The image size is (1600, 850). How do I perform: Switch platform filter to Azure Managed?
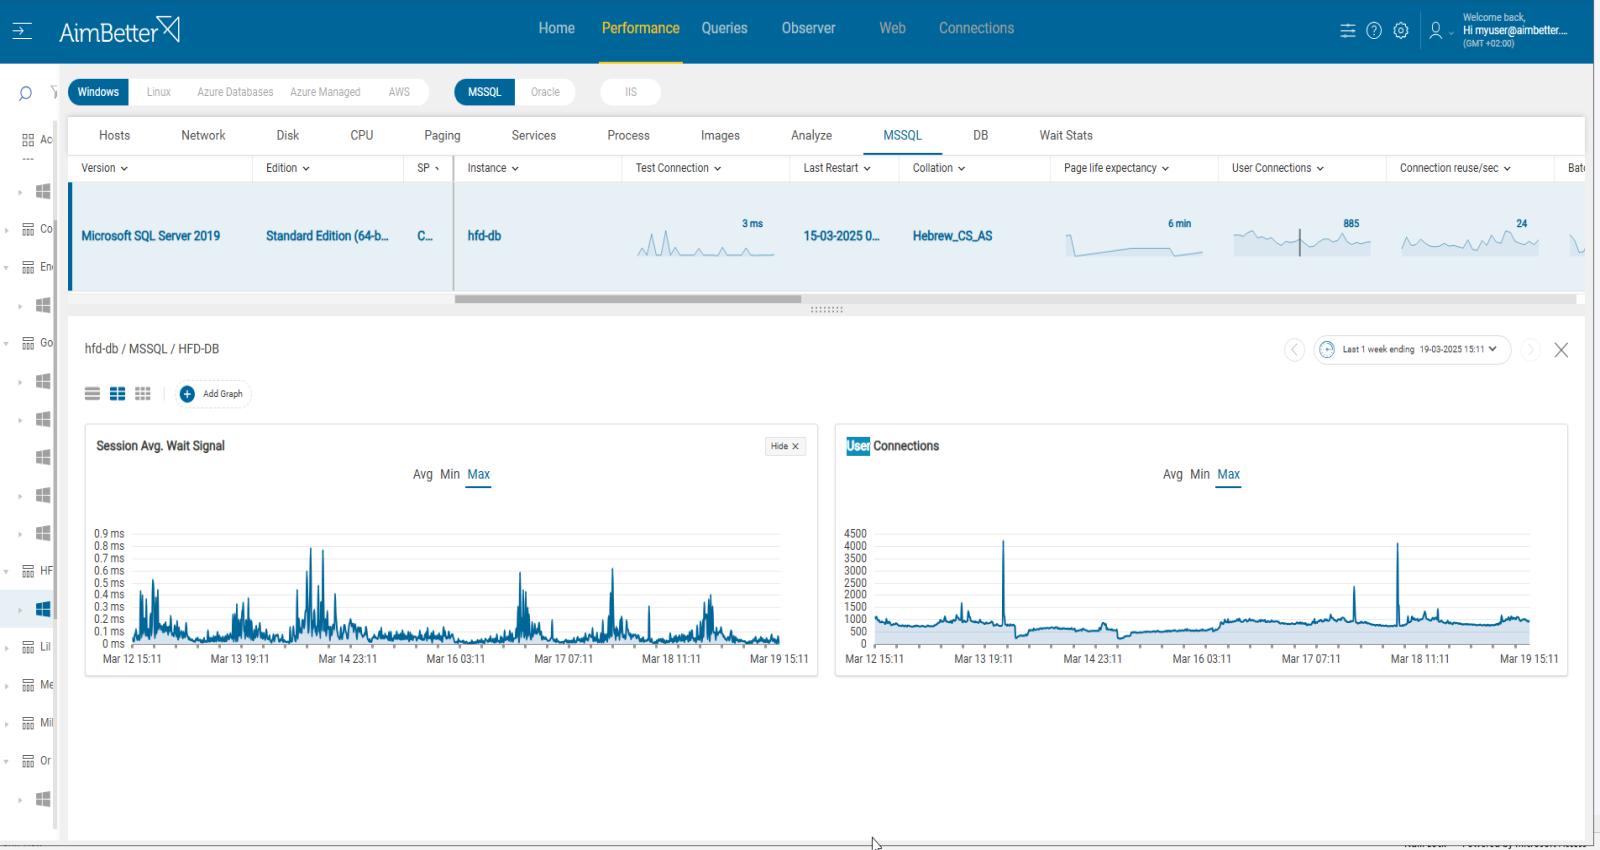click(x=325, y=92)
